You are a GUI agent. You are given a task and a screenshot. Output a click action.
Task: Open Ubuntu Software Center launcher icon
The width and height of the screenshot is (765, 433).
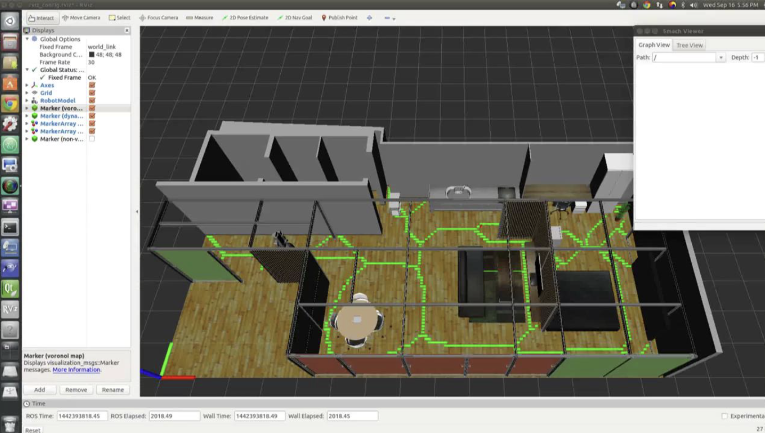coord(10,83)
